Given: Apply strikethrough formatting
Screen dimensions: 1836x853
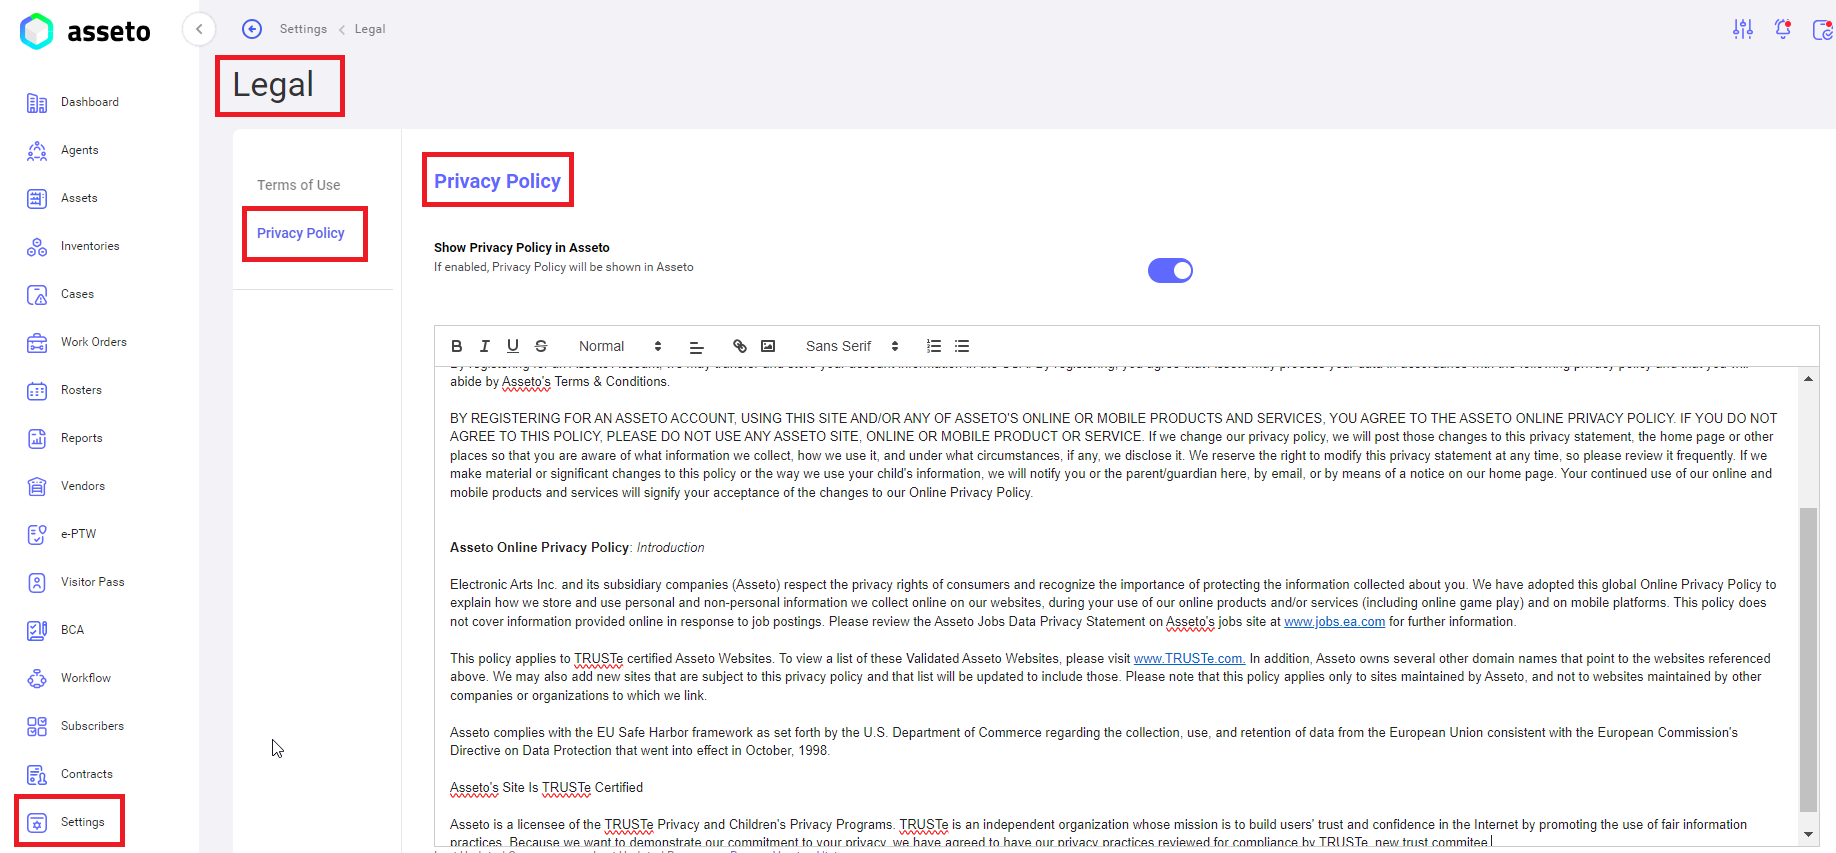Looking at the screenshot, I should click(541, 346).
